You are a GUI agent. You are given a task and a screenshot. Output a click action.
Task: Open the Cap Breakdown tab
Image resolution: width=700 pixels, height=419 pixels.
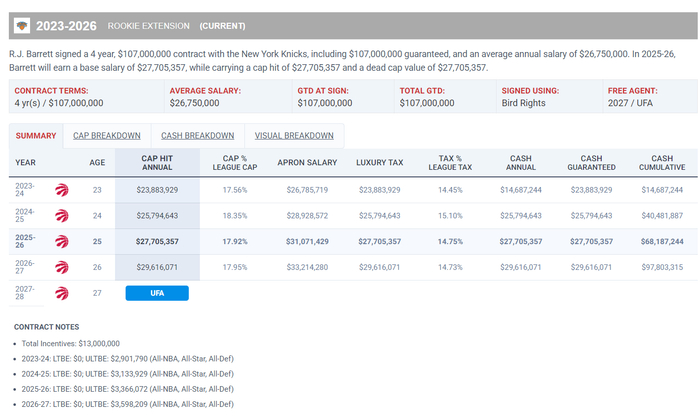(x=107, y=136)
